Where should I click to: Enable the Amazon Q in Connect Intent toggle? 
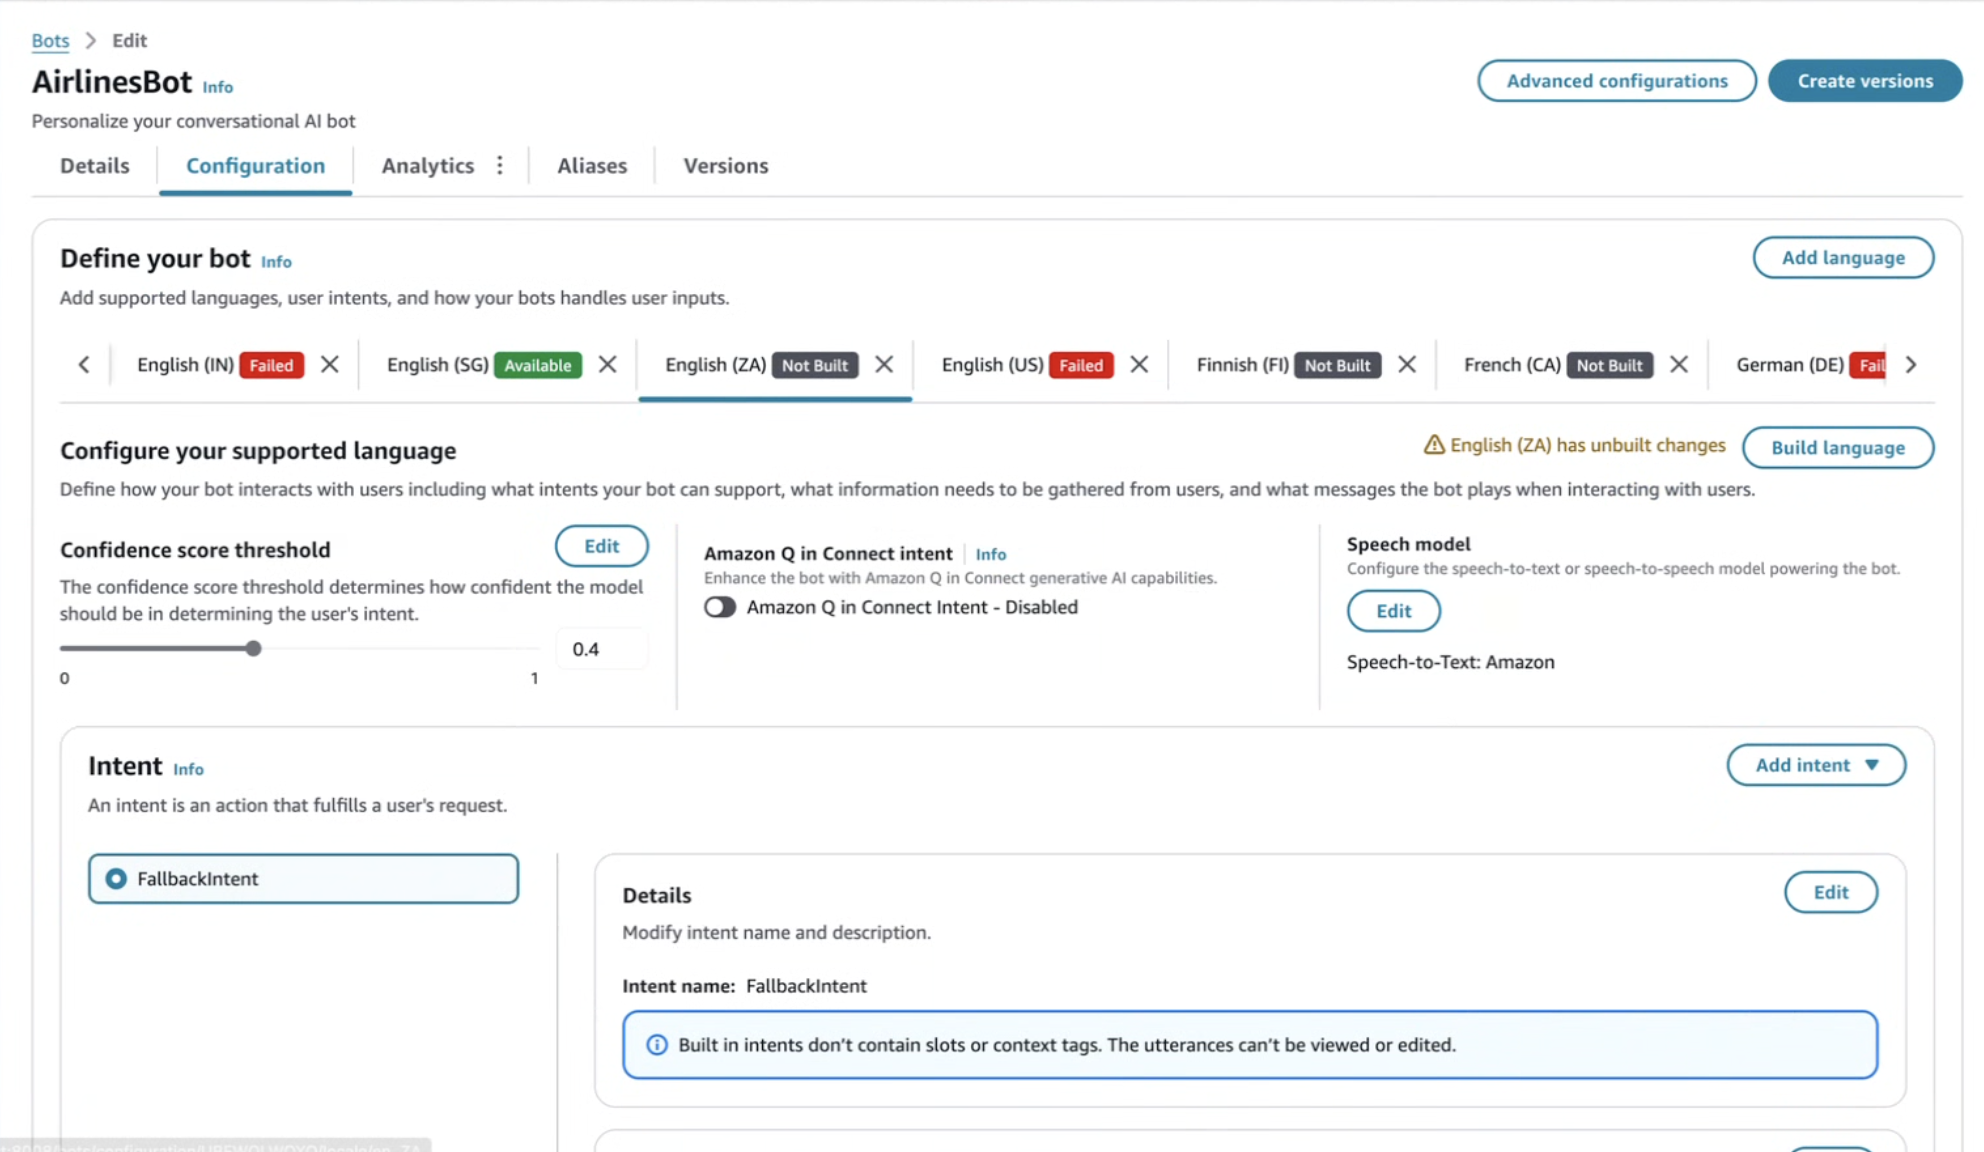pos(719,606)
